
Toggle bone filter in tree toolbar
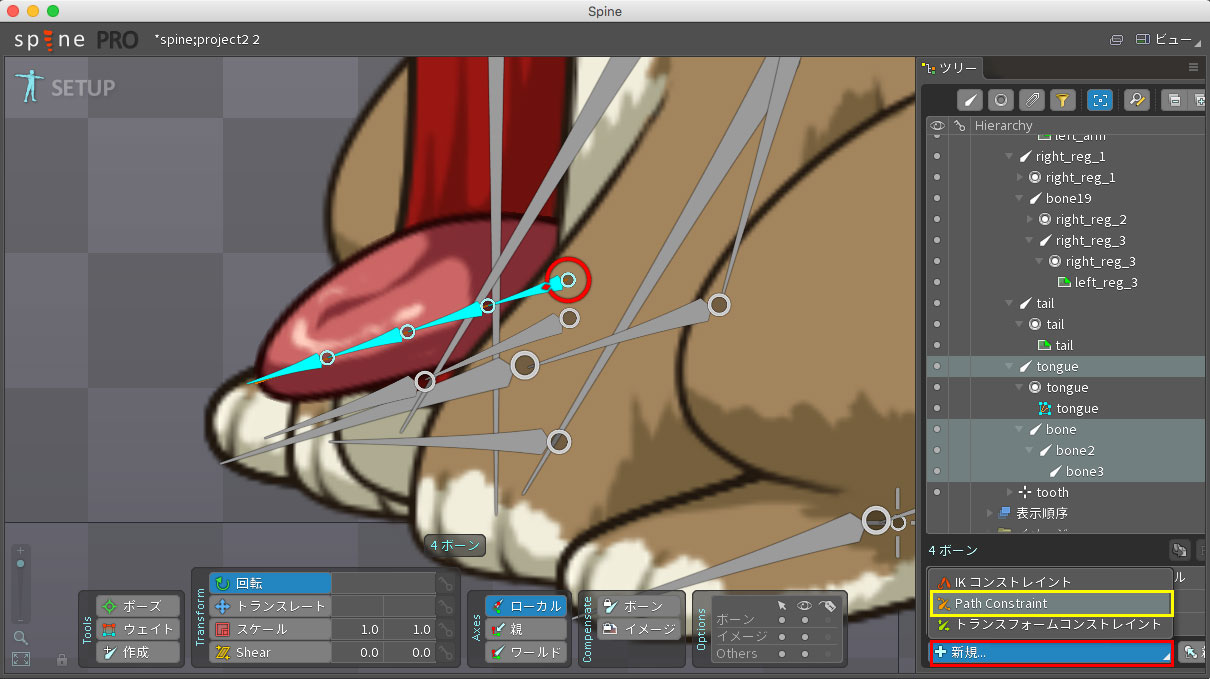pyautogui.click(x=970, y=100)
